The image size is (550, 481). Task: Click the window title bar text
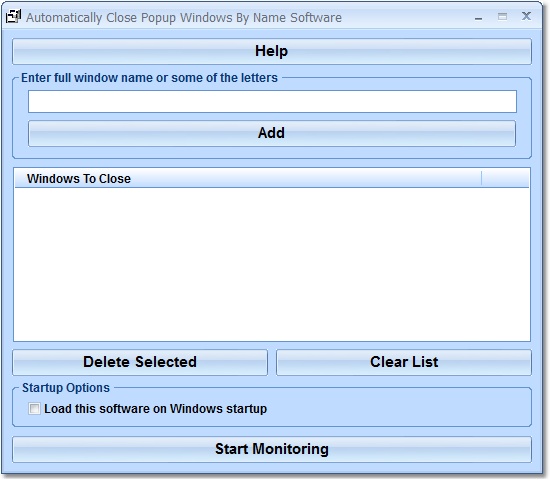[x=184, y=18]
